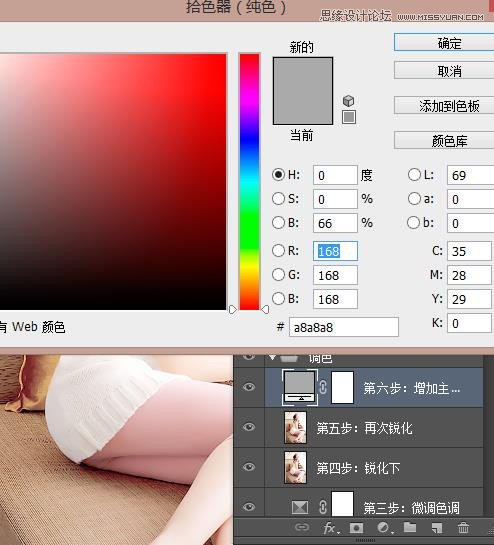Click inside the color saturation field
494x545 pixels.
[x=113, y=181]
